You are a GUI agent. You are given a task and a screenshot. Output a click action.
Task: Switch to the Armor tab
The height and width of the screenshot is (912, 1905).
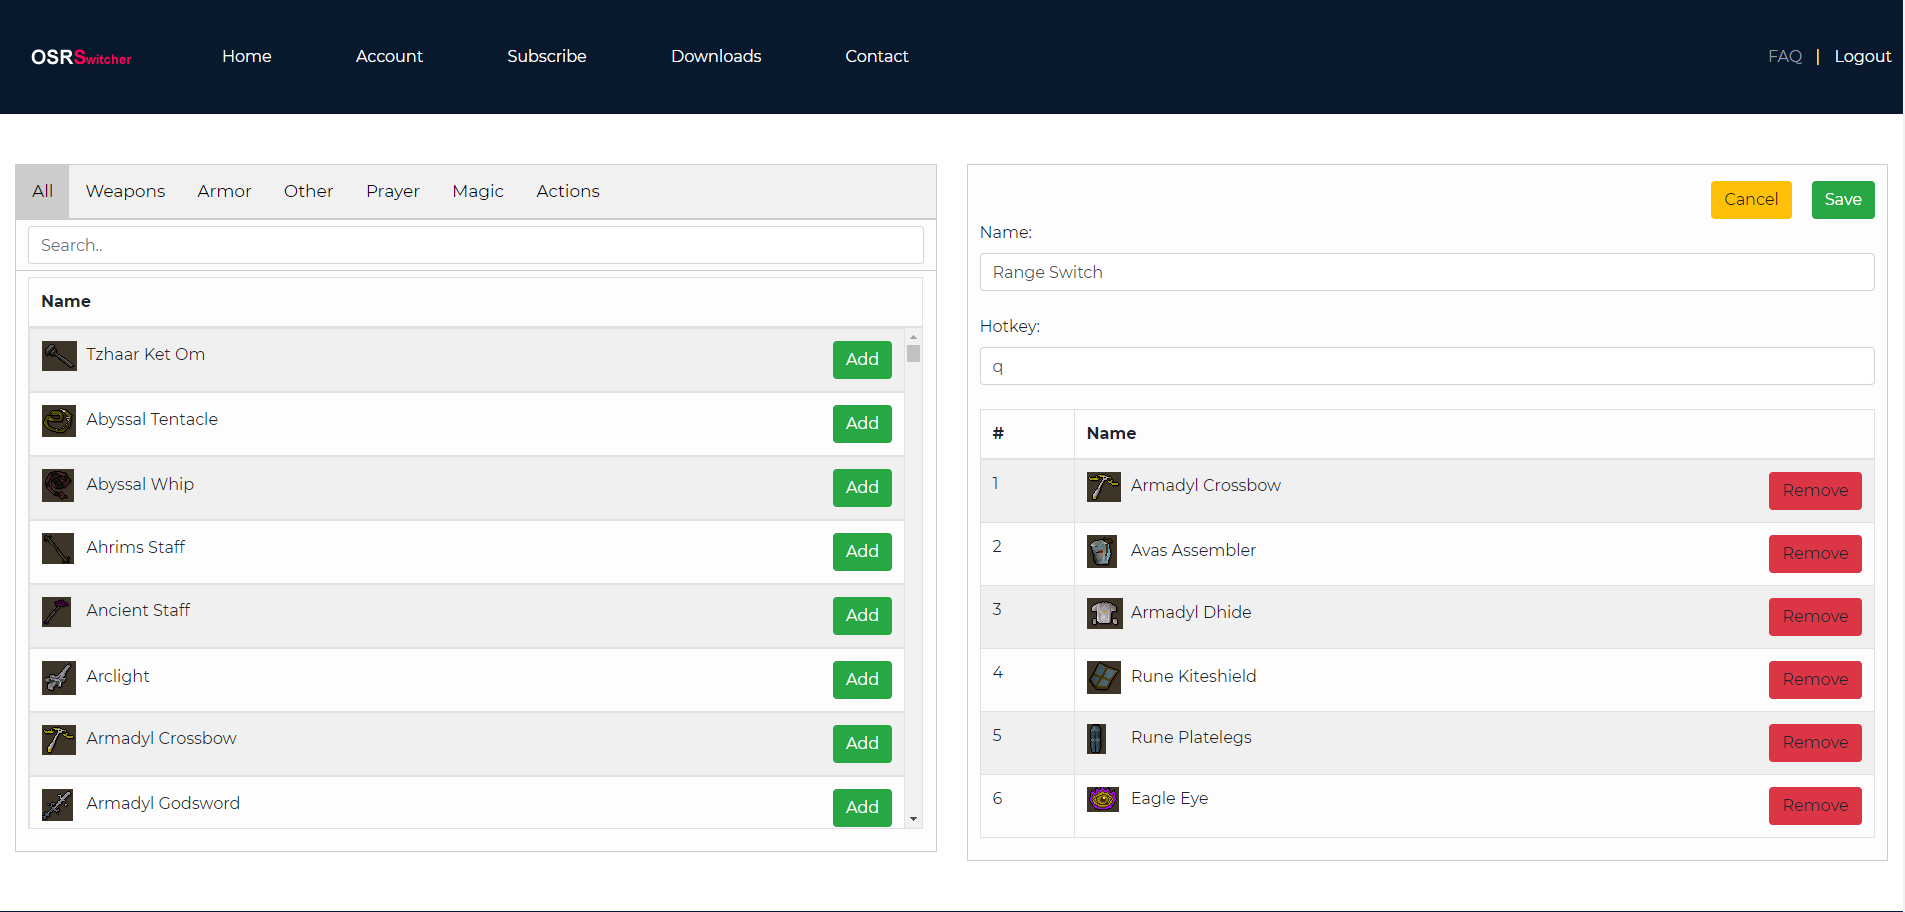224,191
